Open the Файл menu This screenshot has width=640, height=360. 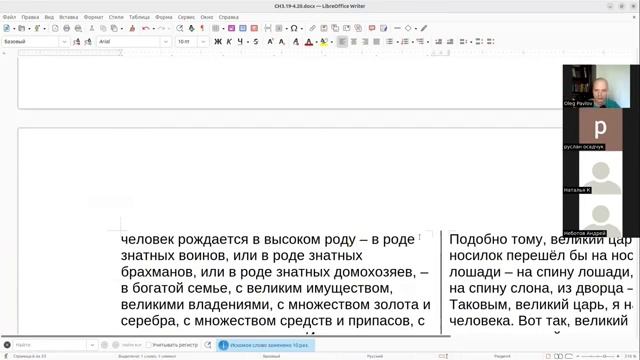[9, 17]
